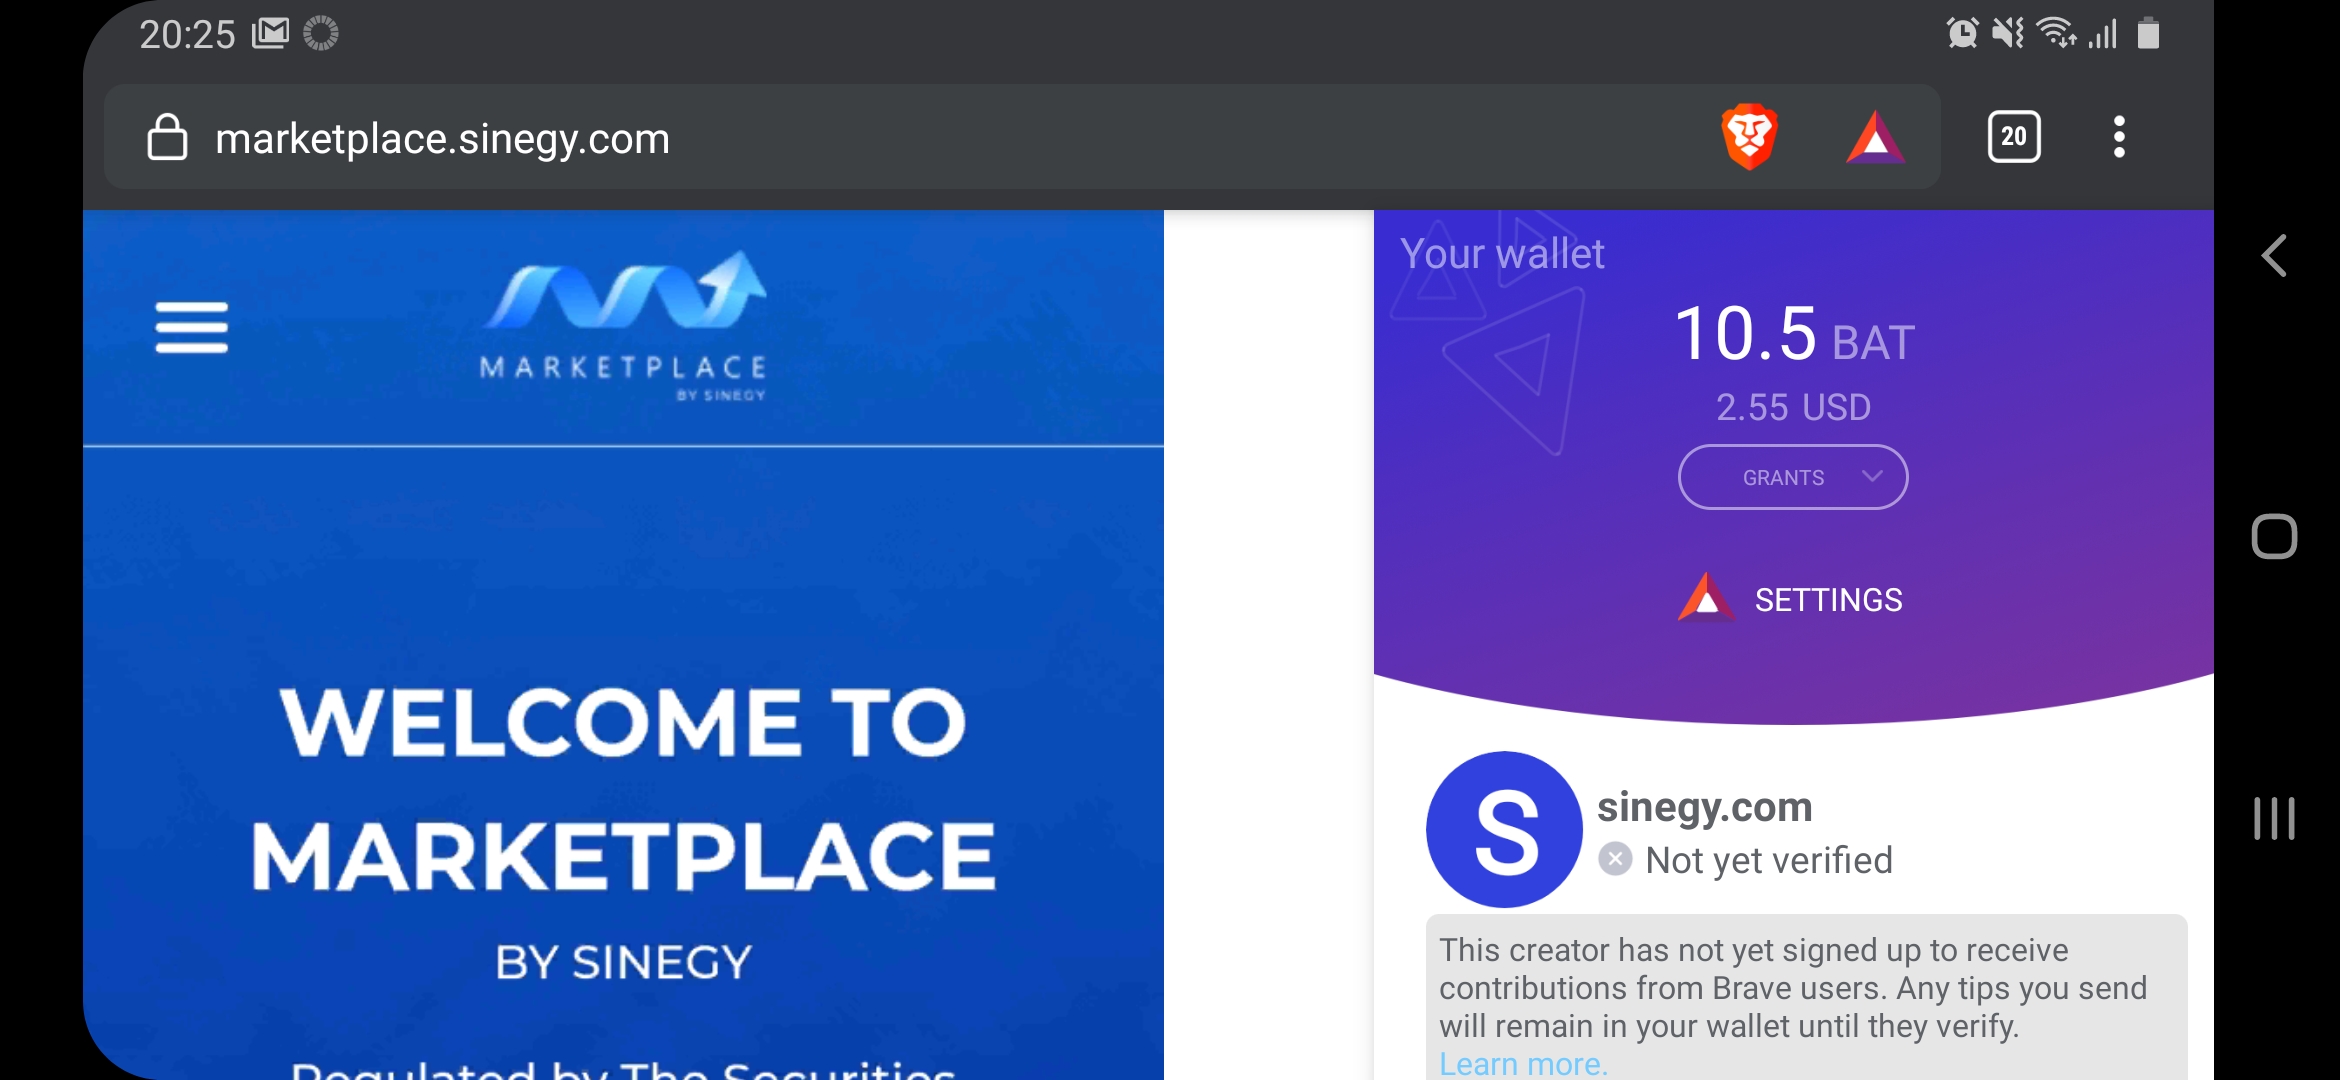Tap the BY SINEGY subtitle text
Image resolution: width=2340 pixels, height=1080 pixels.
click(x=624, y=962)
